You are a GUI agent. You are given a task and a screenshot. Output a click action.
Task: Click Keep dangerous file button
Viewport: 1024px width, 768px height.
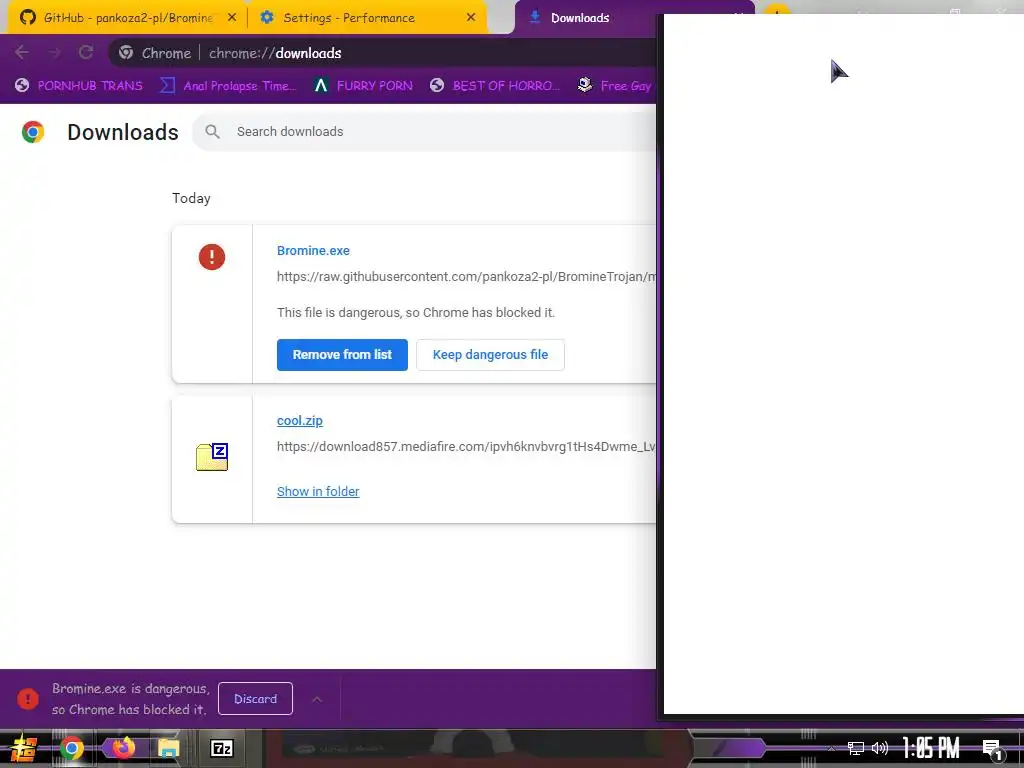(490, 355)
